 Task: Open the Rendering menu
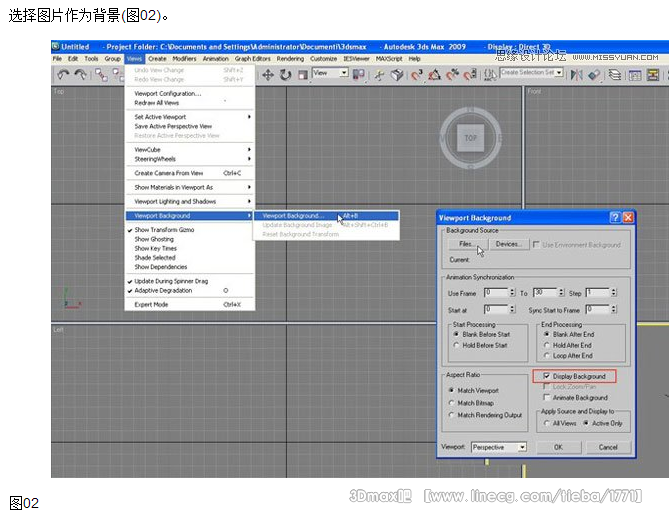coord(290,59)
